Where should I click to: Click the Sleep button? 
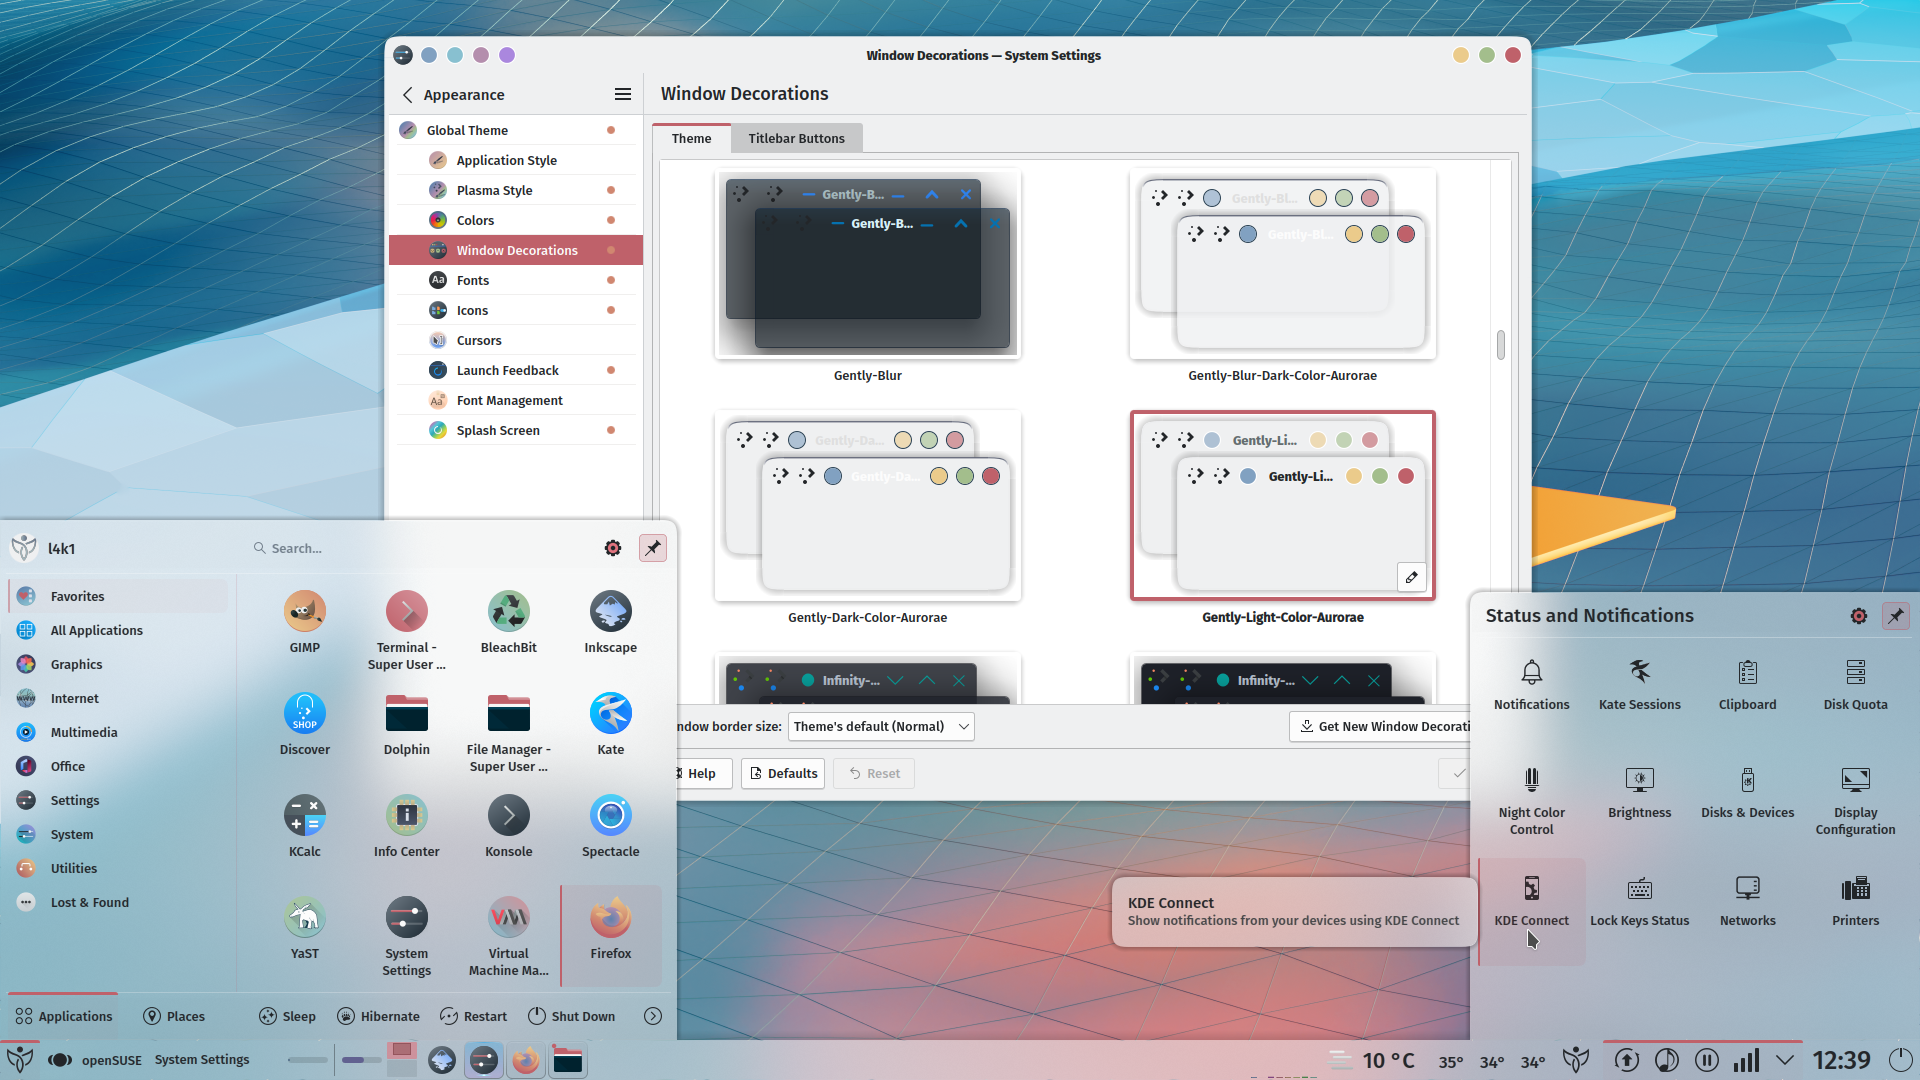click(287, 1016)
